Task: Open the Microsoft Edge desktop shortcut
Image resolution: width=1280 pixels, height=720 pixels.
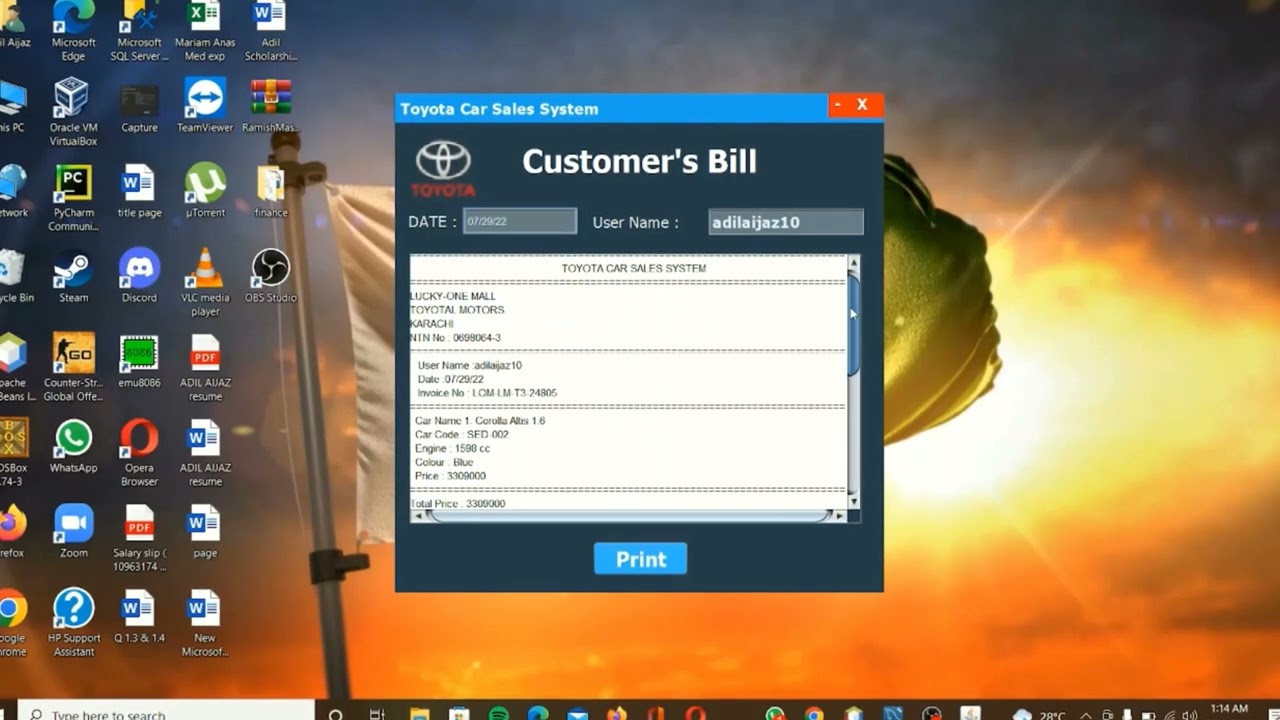Action: click(x=73, y=30)
